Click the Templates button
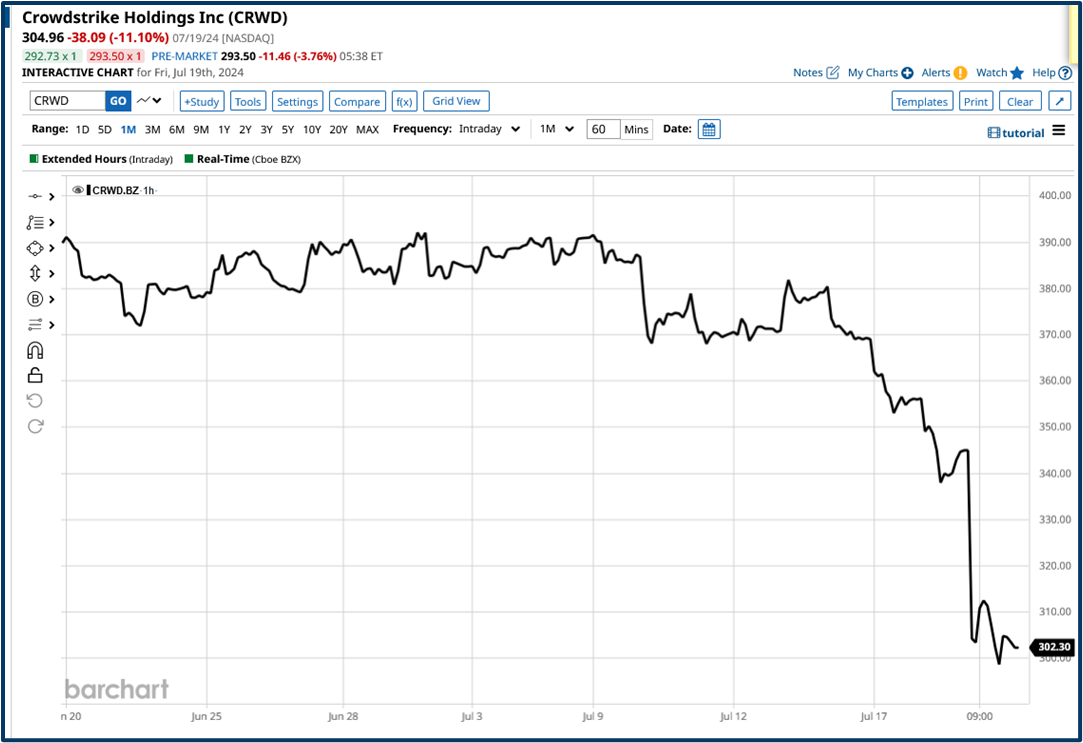This screenshot has width=1083, height=743. click(x=921, y=100)
